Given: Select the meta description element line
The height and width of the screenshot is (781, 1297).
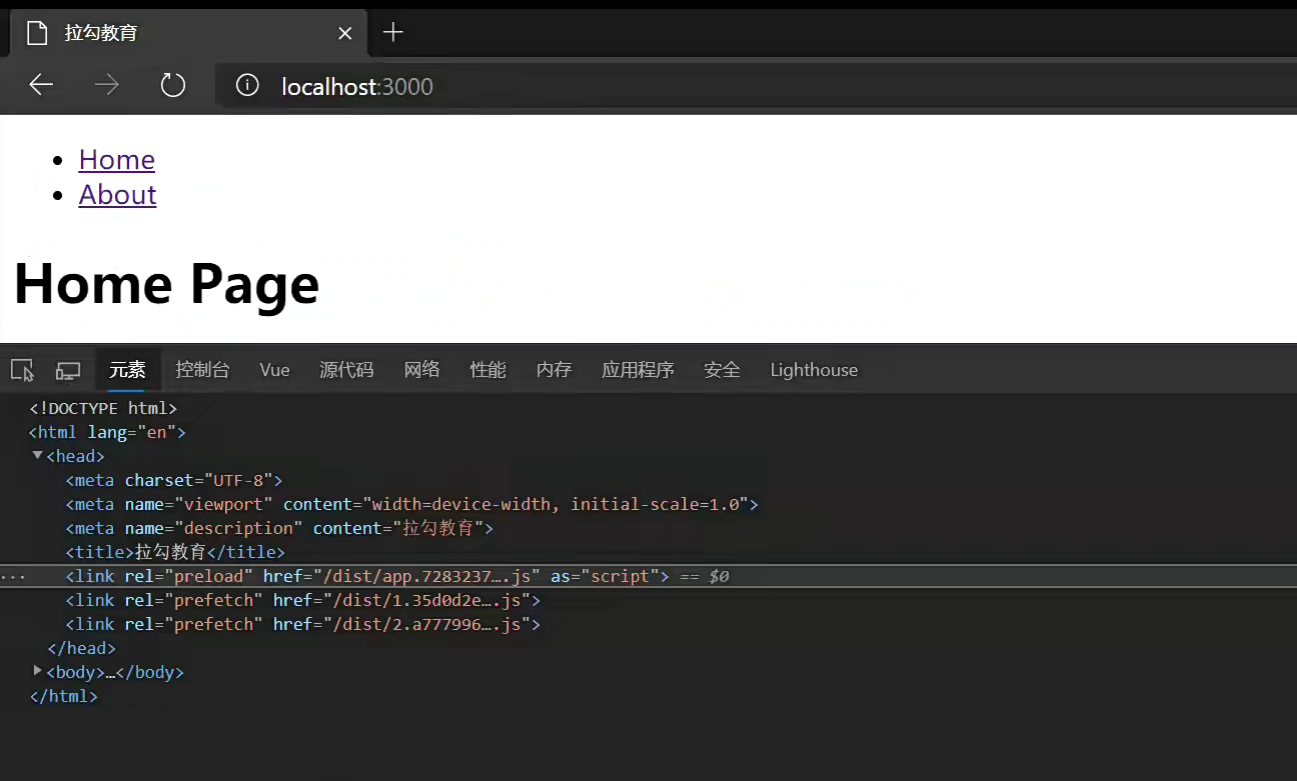Looking at the screenshot, I should tap(279, 528).
